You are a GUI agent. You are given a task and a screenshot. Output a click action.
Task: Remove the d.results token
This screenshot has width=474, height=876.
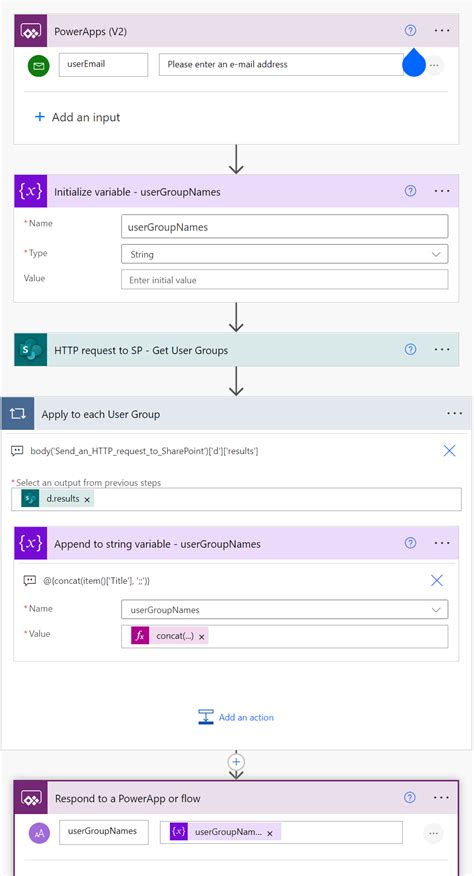(87, 499)
